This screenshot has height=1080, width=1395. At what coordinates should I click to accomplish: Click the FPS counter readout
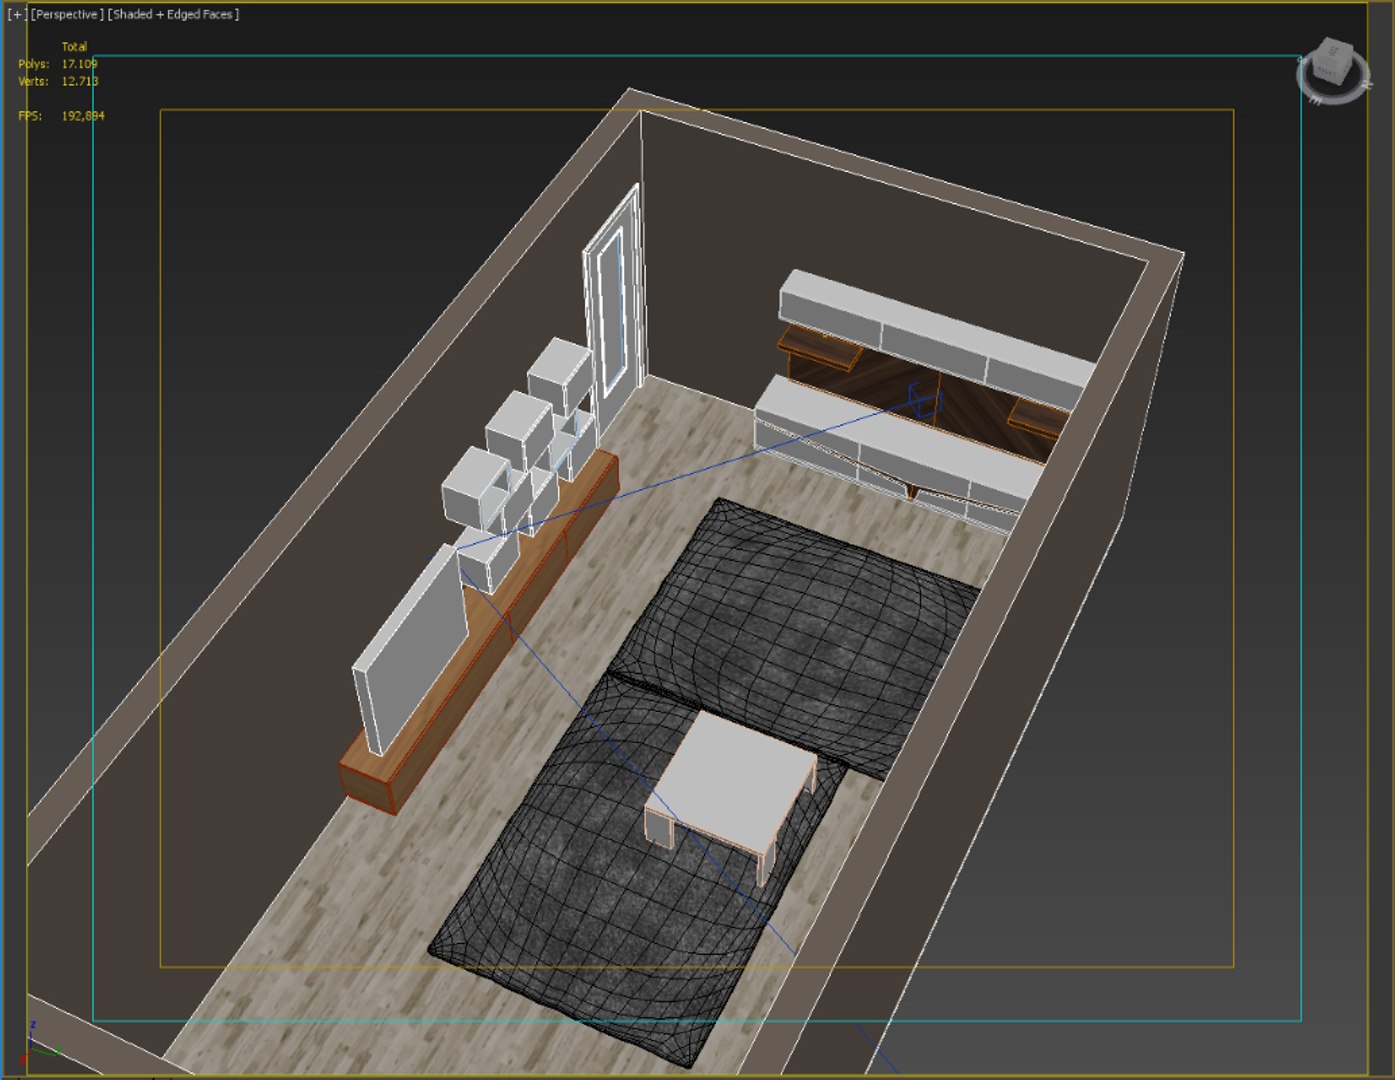(x=61, y=116)
